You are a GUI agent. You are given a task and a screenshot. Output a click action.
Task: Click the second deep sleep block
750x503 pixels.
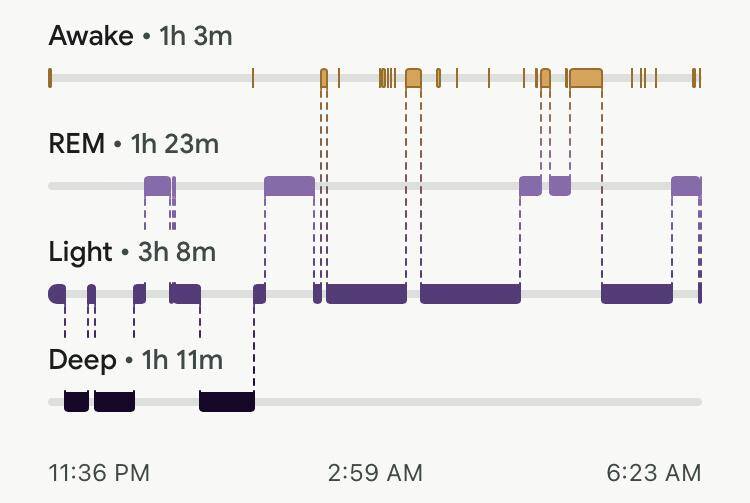[x=114, y=402]
